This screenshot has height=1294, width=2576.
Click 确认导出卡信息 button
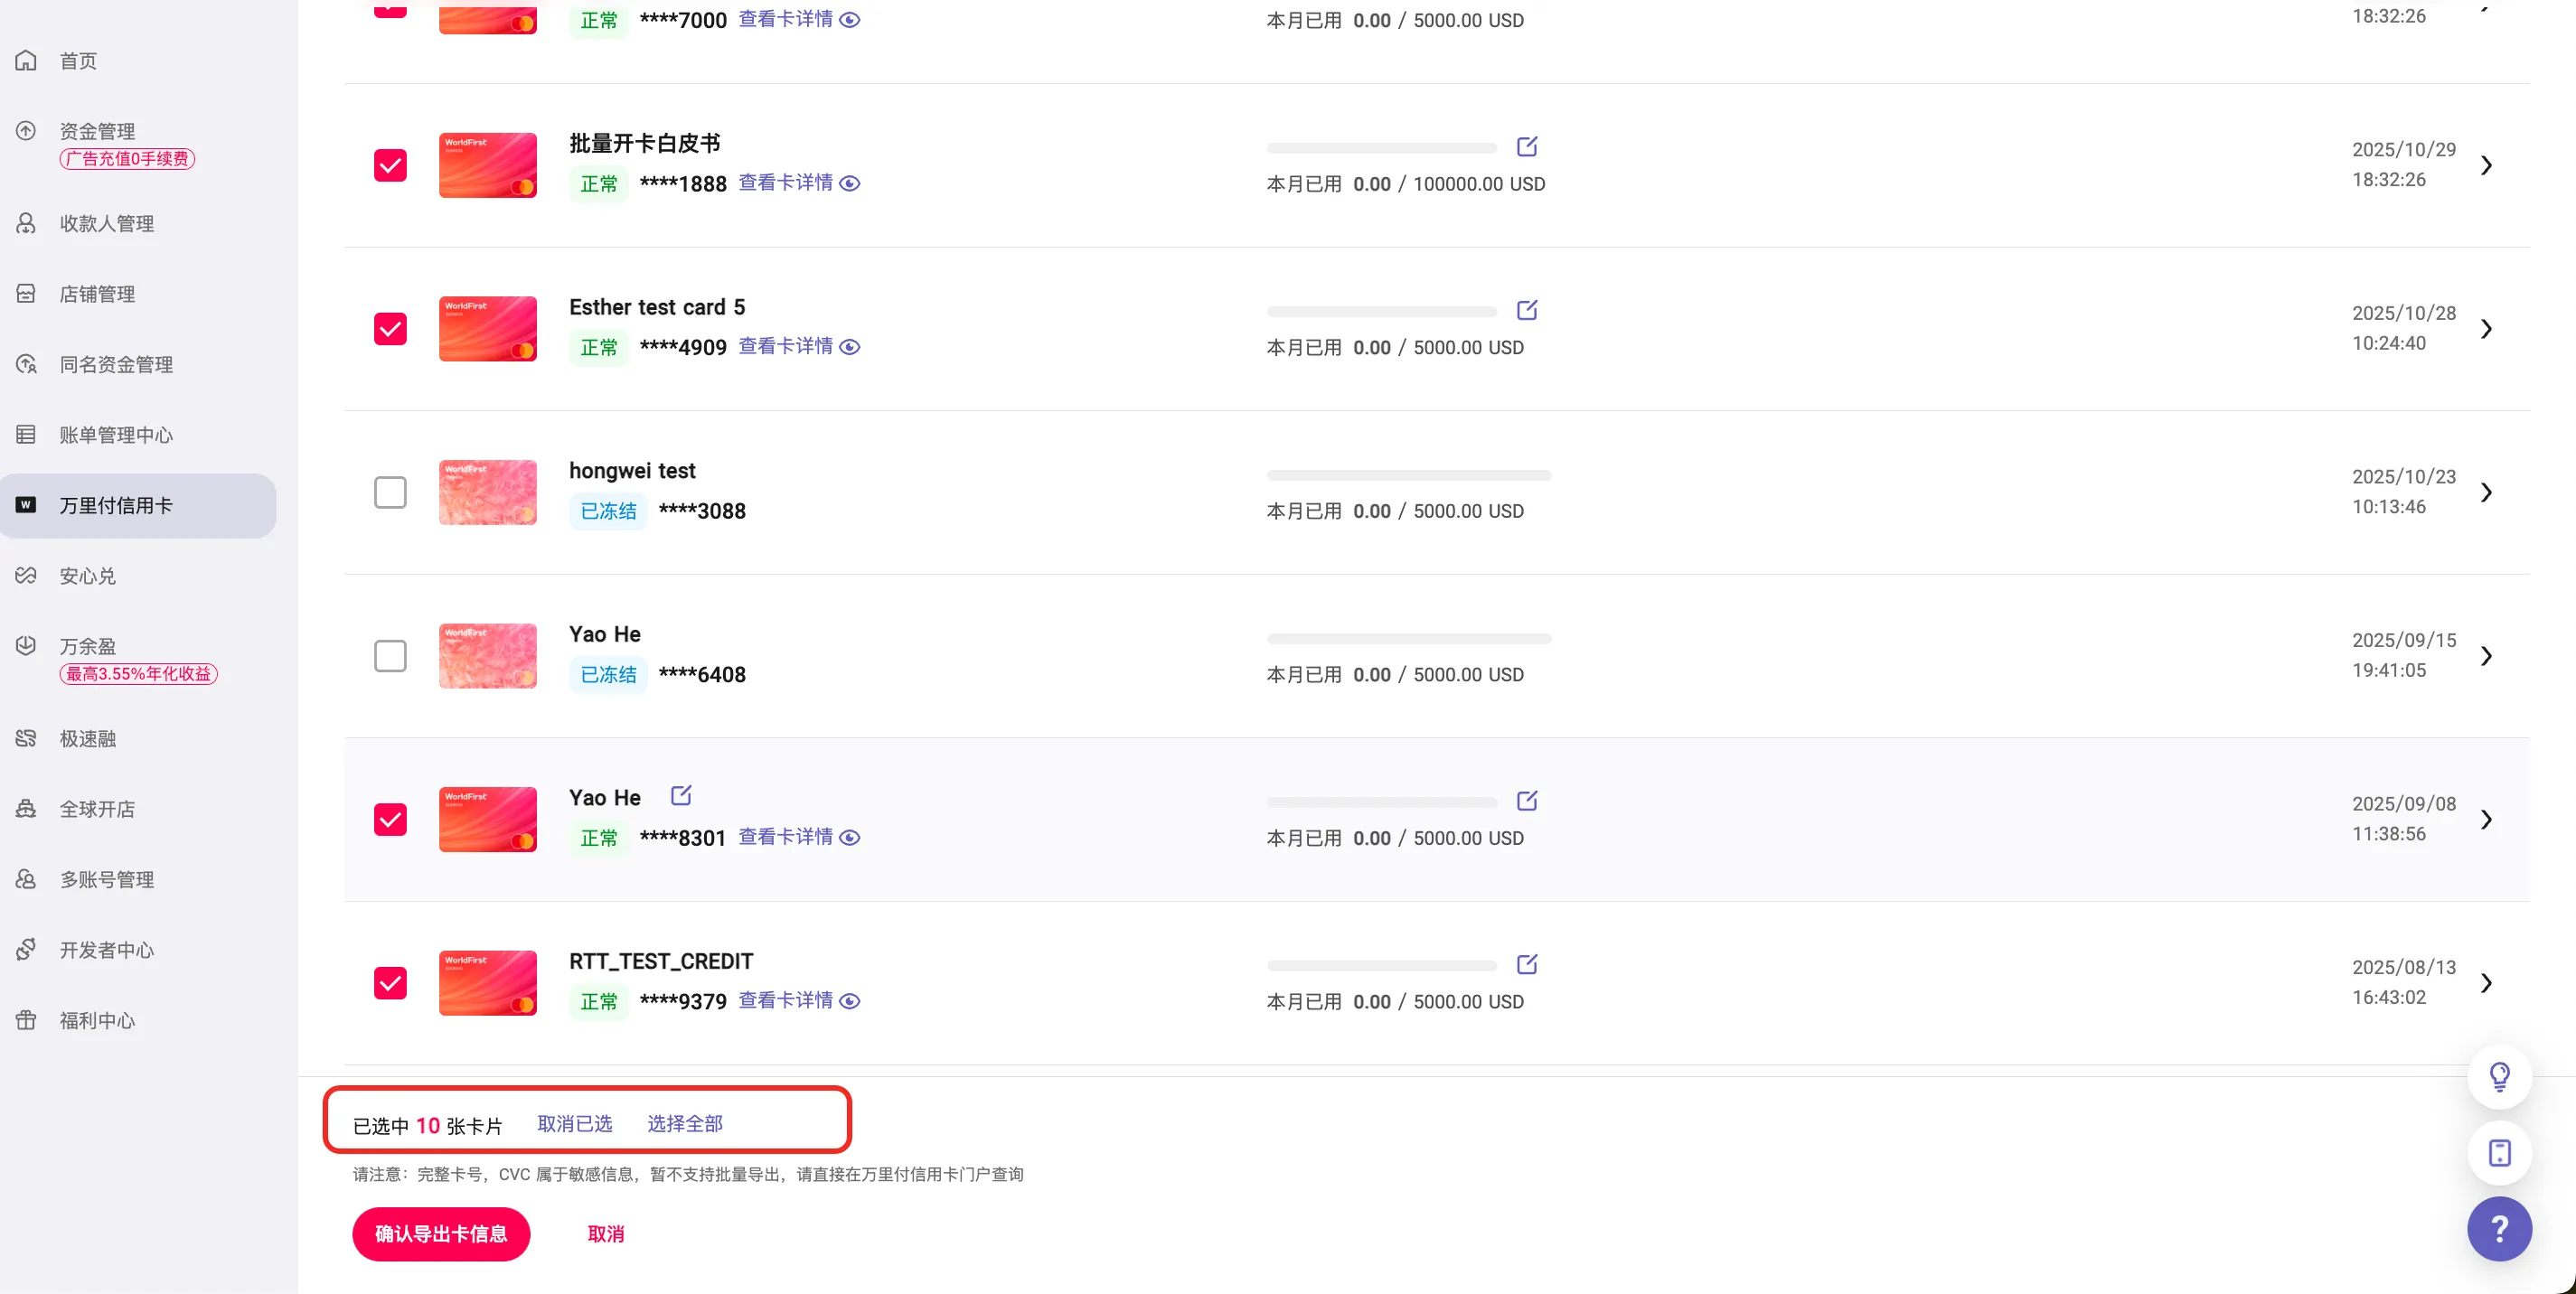(441, 1233)
